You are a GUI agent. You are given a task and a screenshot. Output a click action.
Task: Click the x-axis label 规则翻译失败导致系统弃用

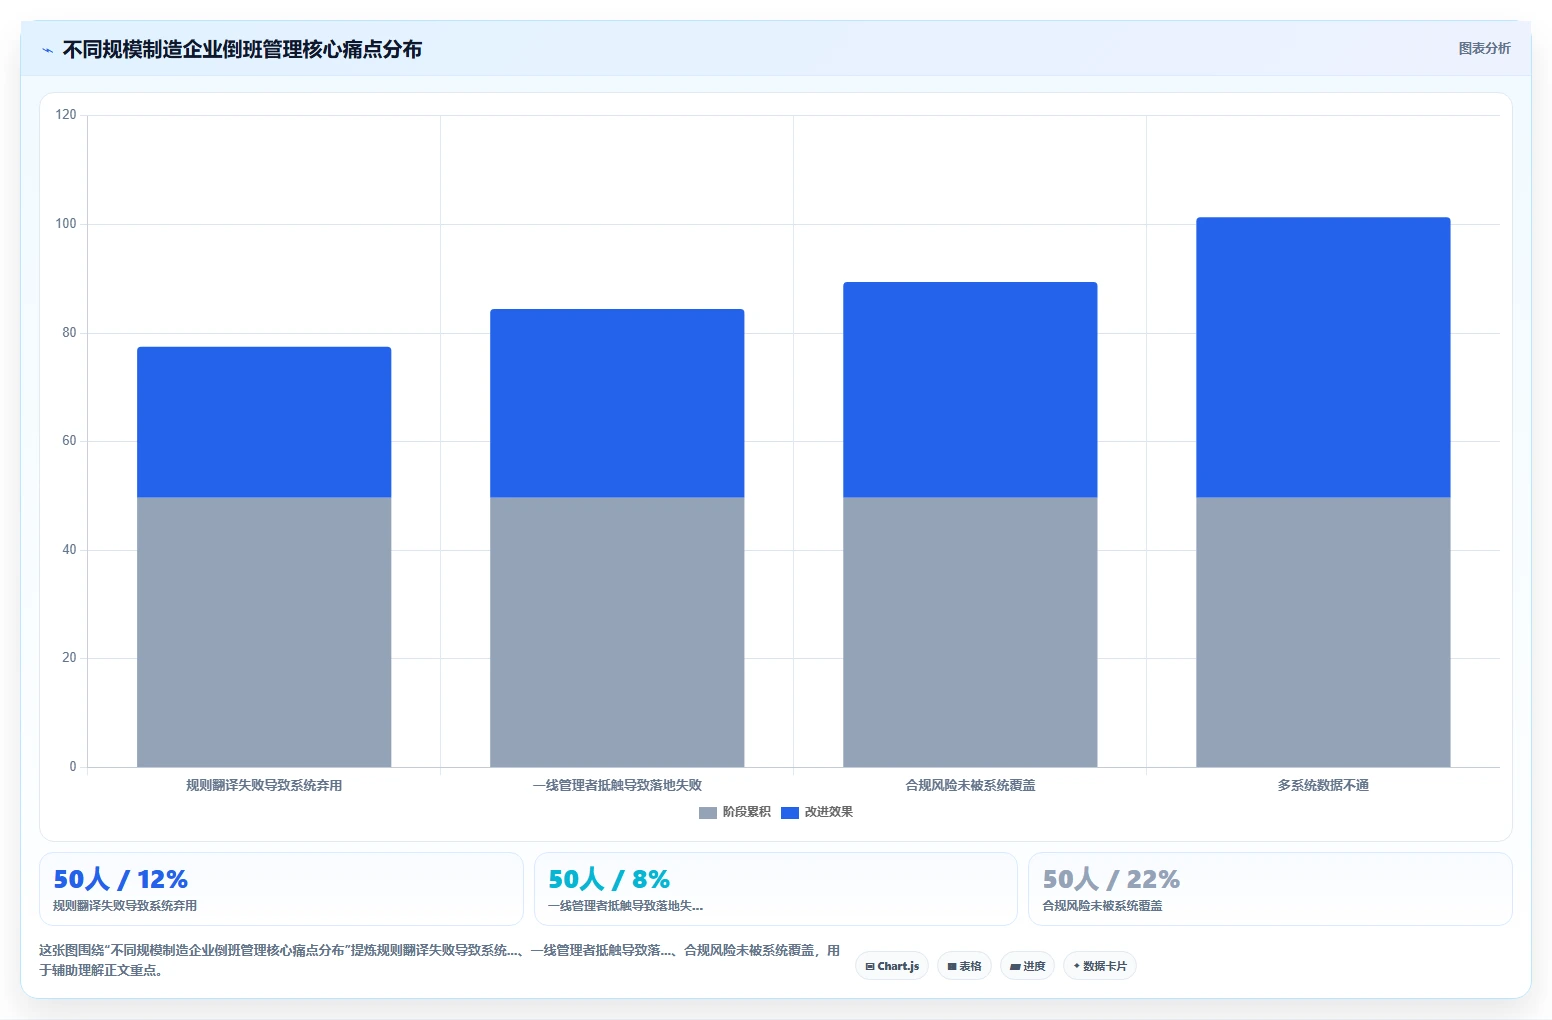point(264,785)
